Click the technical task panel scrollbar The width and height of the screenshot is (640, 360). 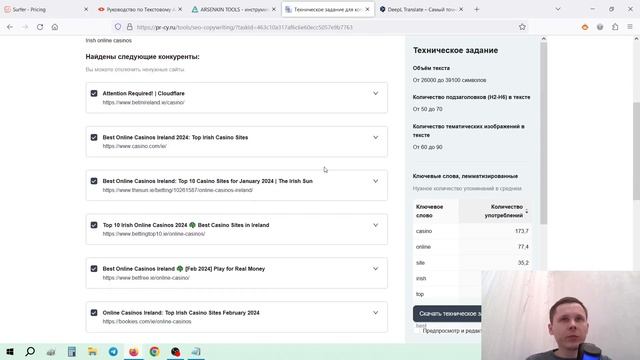pos(543,133)
